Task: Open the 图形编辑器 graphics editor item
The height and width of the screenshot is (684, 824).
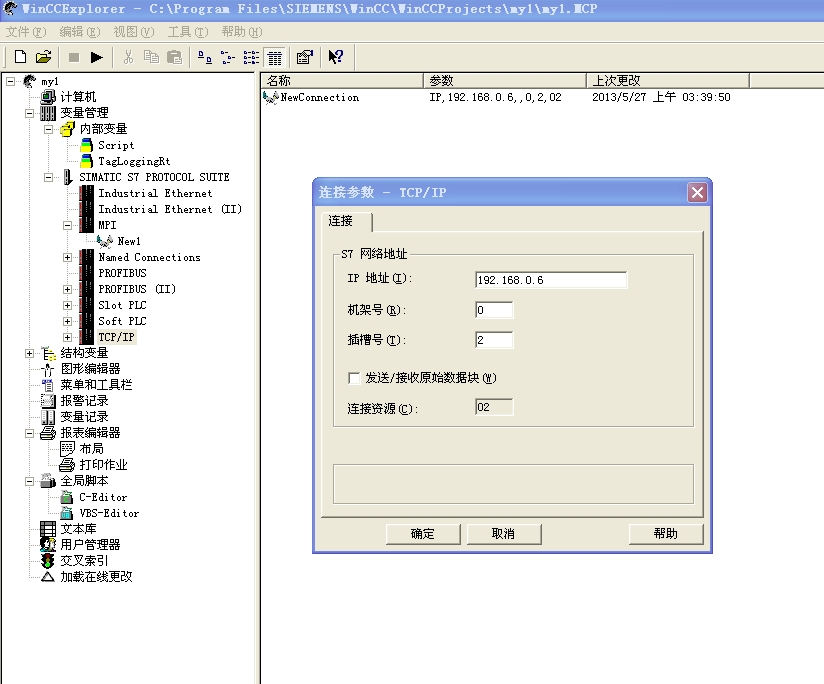Action: coord(90,369)
